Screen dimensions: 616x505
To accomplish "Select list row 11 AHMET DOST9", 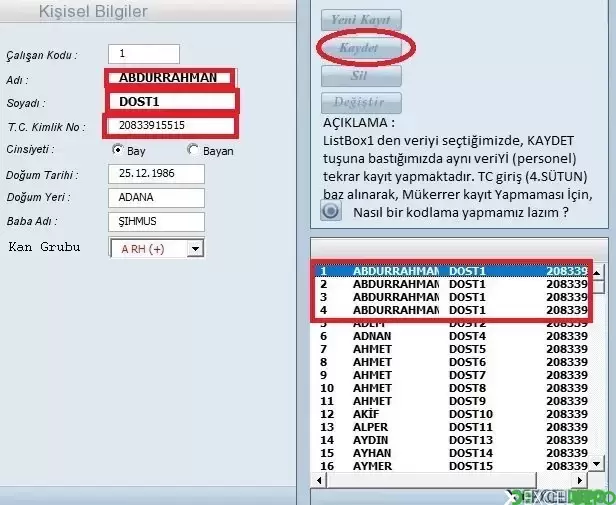I will click(x=452, y=401).
